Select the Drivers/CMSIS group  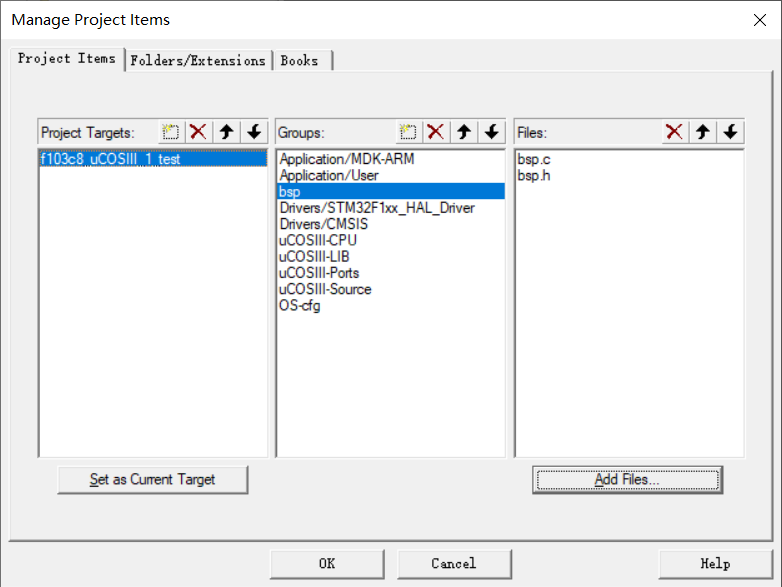(391, 224)
